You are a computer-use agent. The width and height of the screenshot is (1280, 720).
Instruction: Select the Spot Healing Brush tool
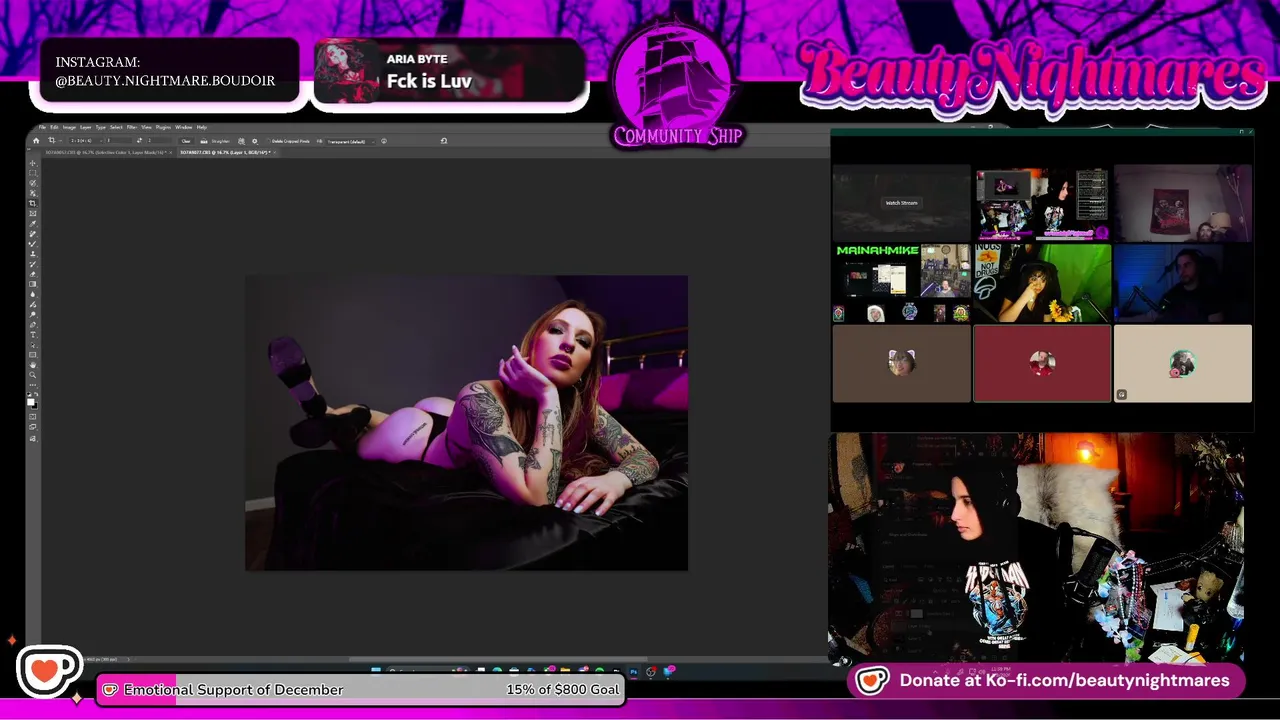[x=33, y=234]
